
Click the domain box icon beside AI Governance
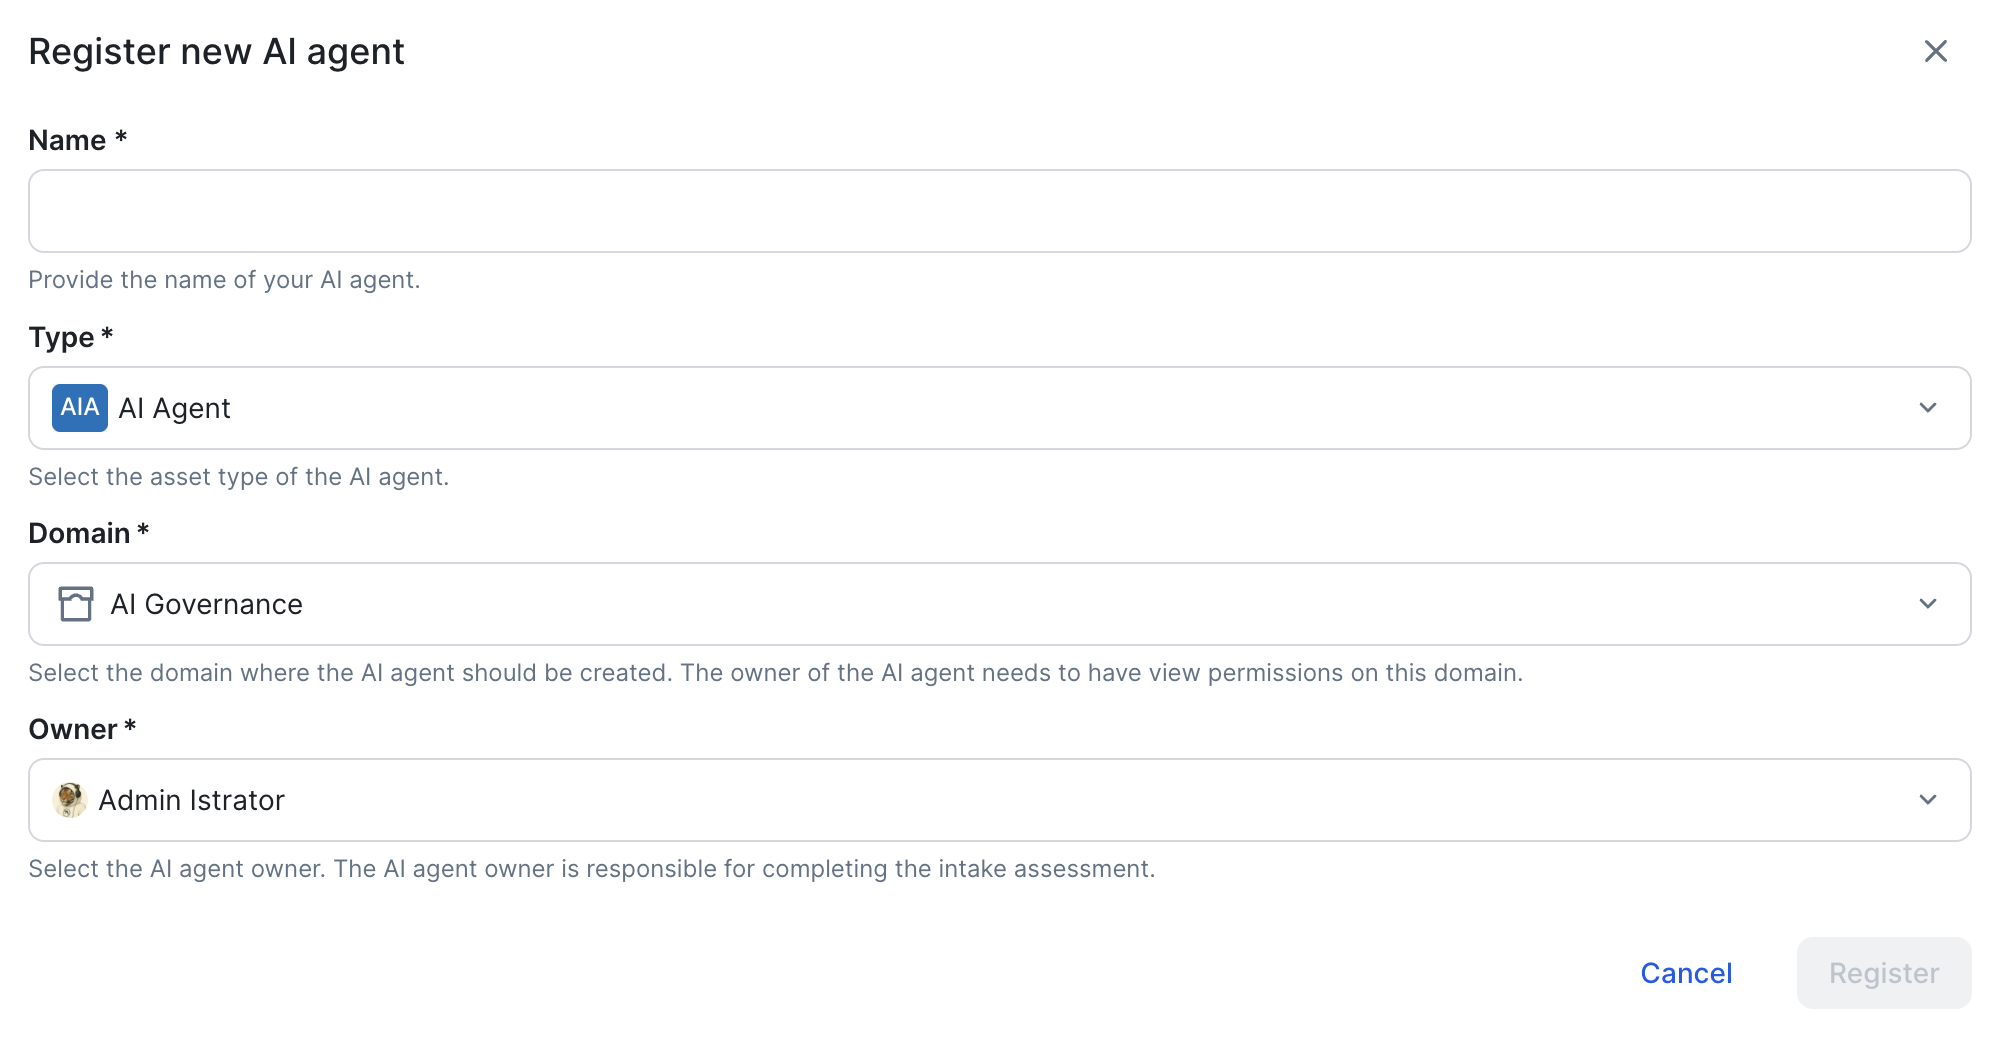[x=76, y=604]
